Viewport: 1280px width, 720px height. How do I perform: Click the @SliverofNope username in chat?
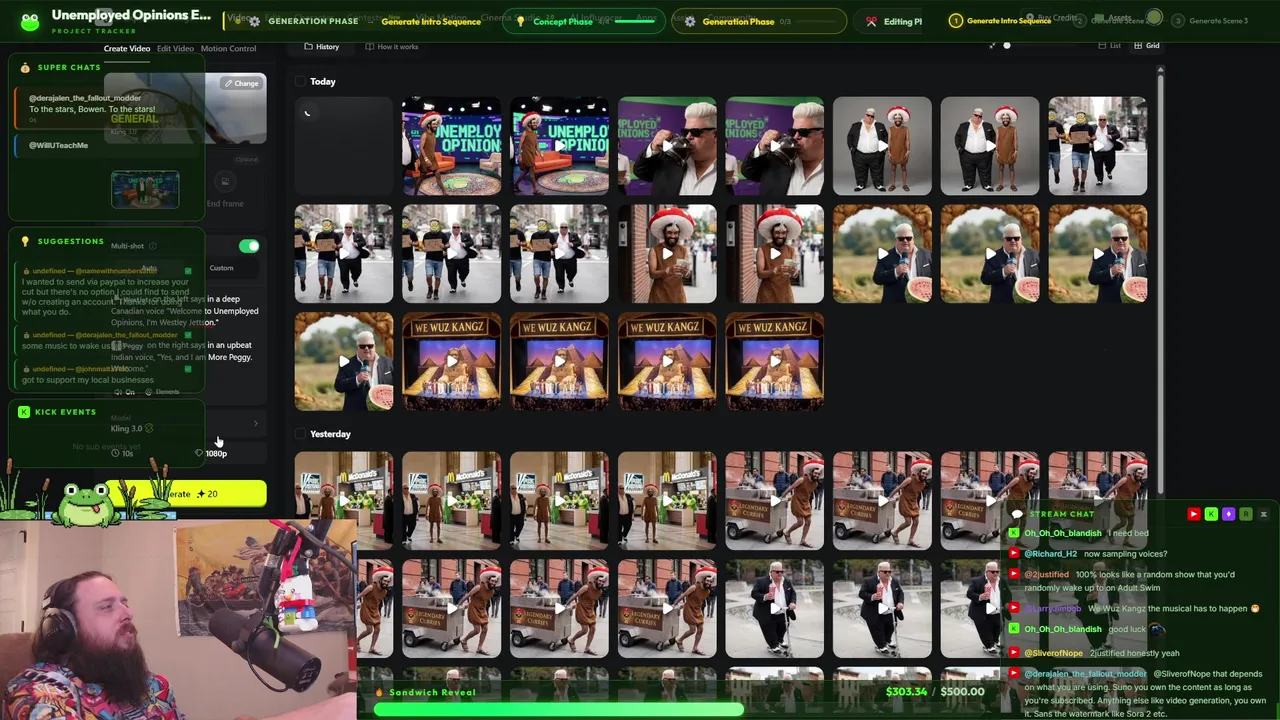(1054, 653)
